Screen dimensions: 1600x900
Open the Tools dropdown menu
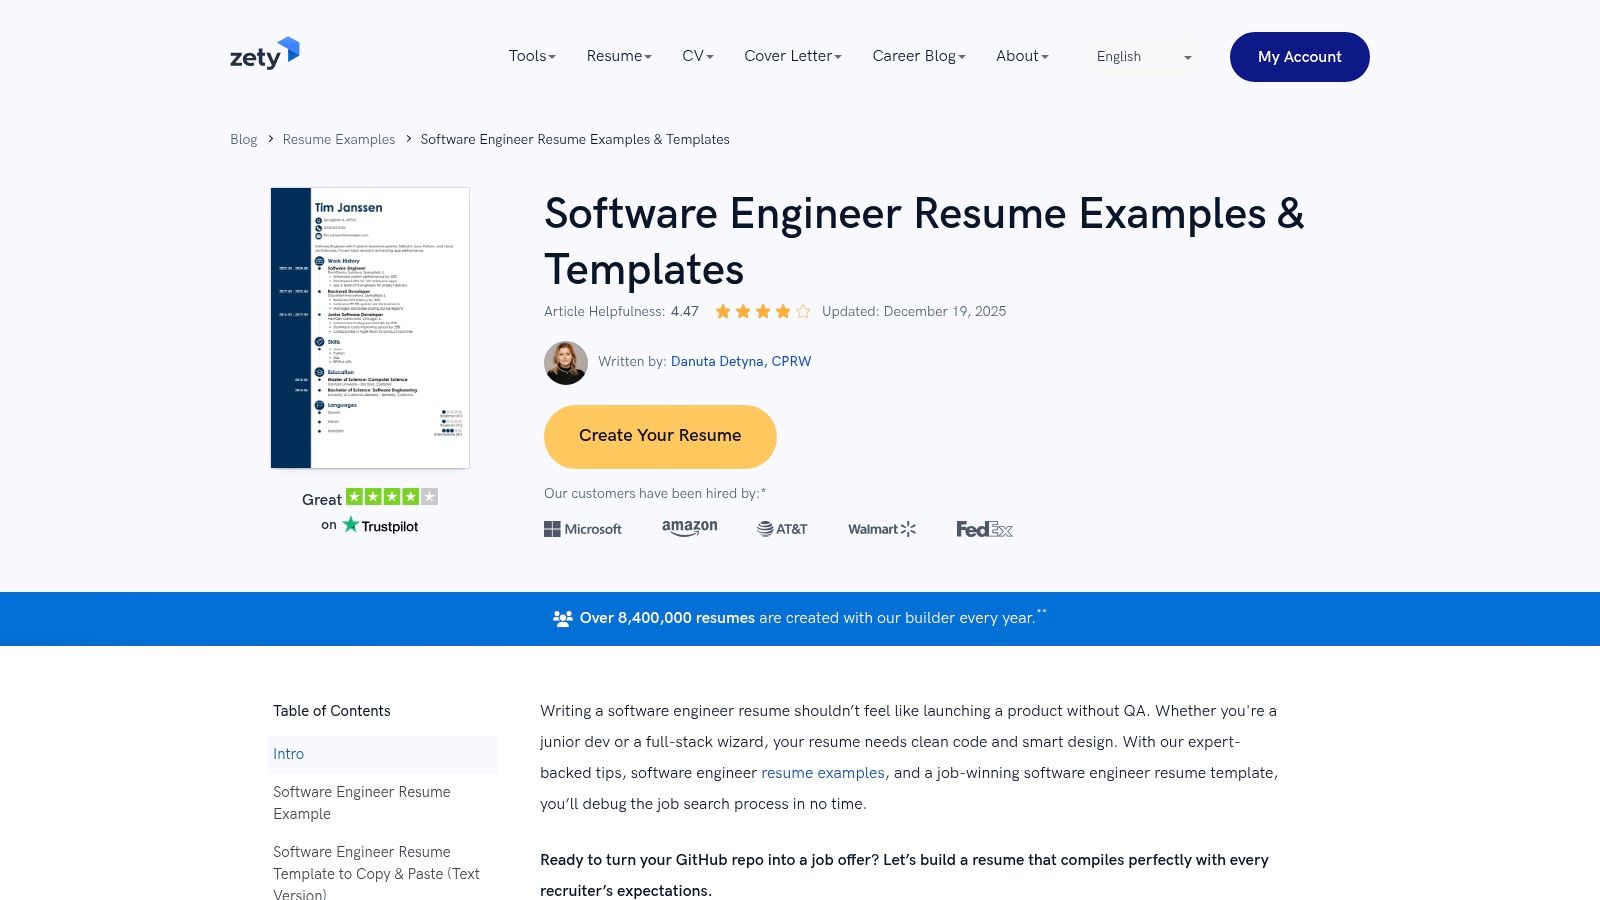531,56
